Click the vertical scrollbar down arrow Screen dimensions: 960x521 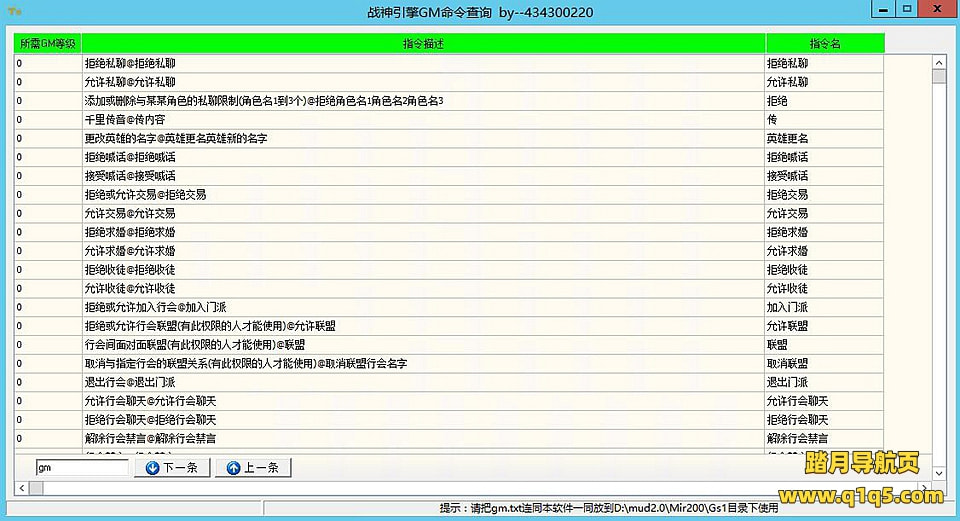(939, 473)
